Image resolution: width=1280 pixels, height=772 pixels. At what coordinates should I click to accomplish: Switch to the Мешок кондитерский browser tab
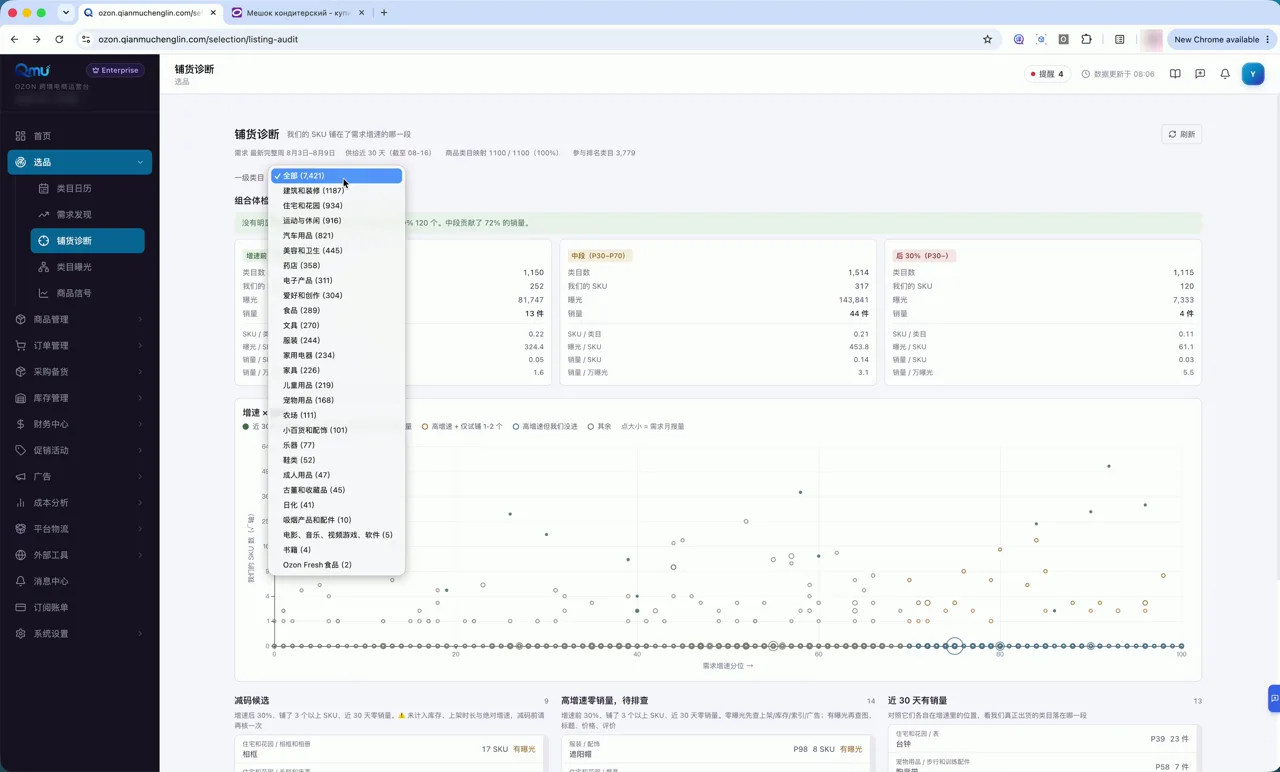pyautogui.click(x=297, y=13)
